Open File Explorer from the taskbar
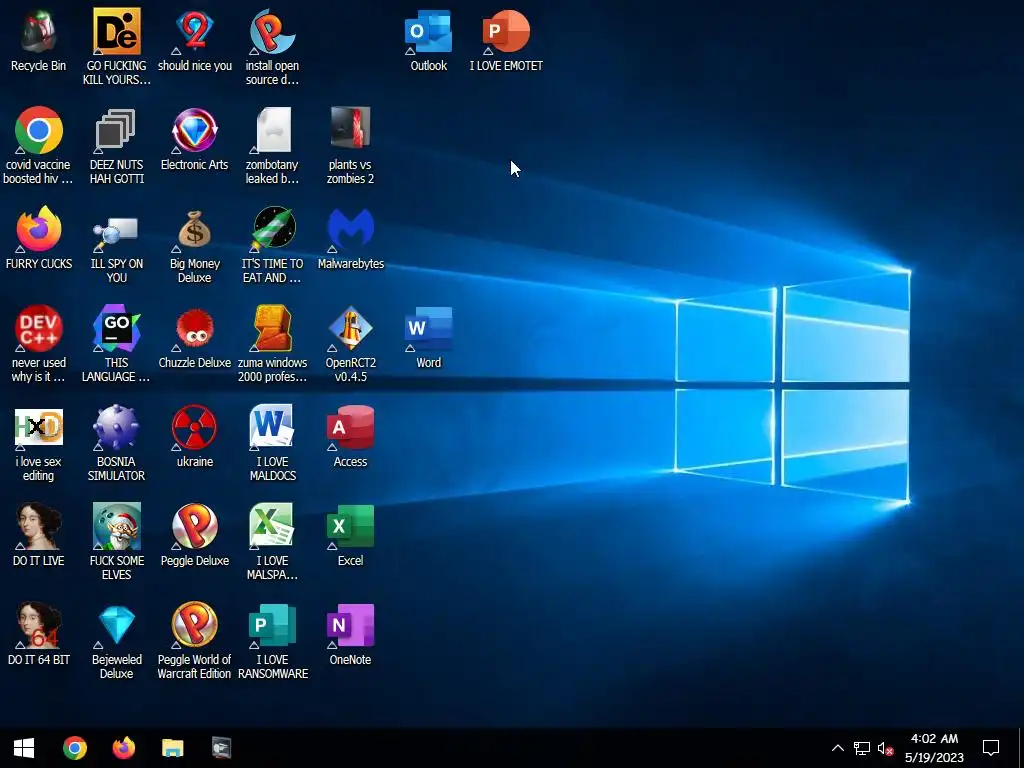Screen dimensions: 1024x768 (172, 748)
